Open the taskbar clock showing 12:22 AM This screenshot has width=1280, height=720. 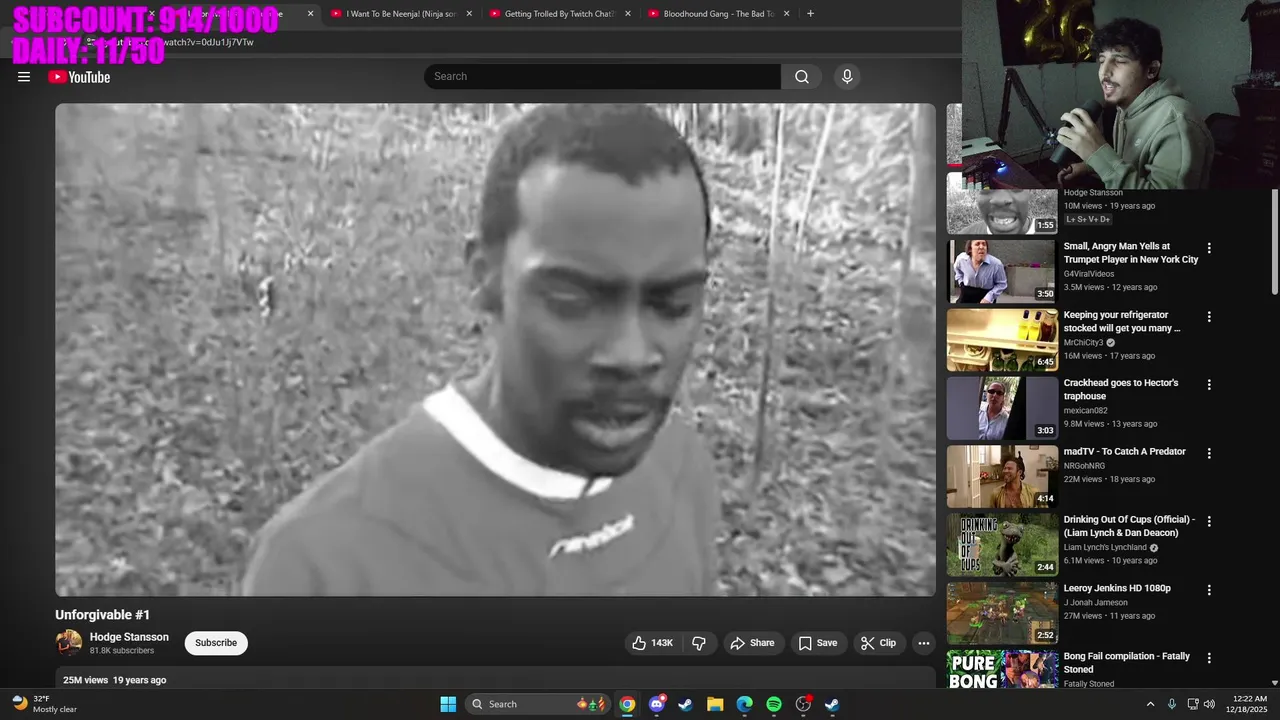(x=1249, y=704)
